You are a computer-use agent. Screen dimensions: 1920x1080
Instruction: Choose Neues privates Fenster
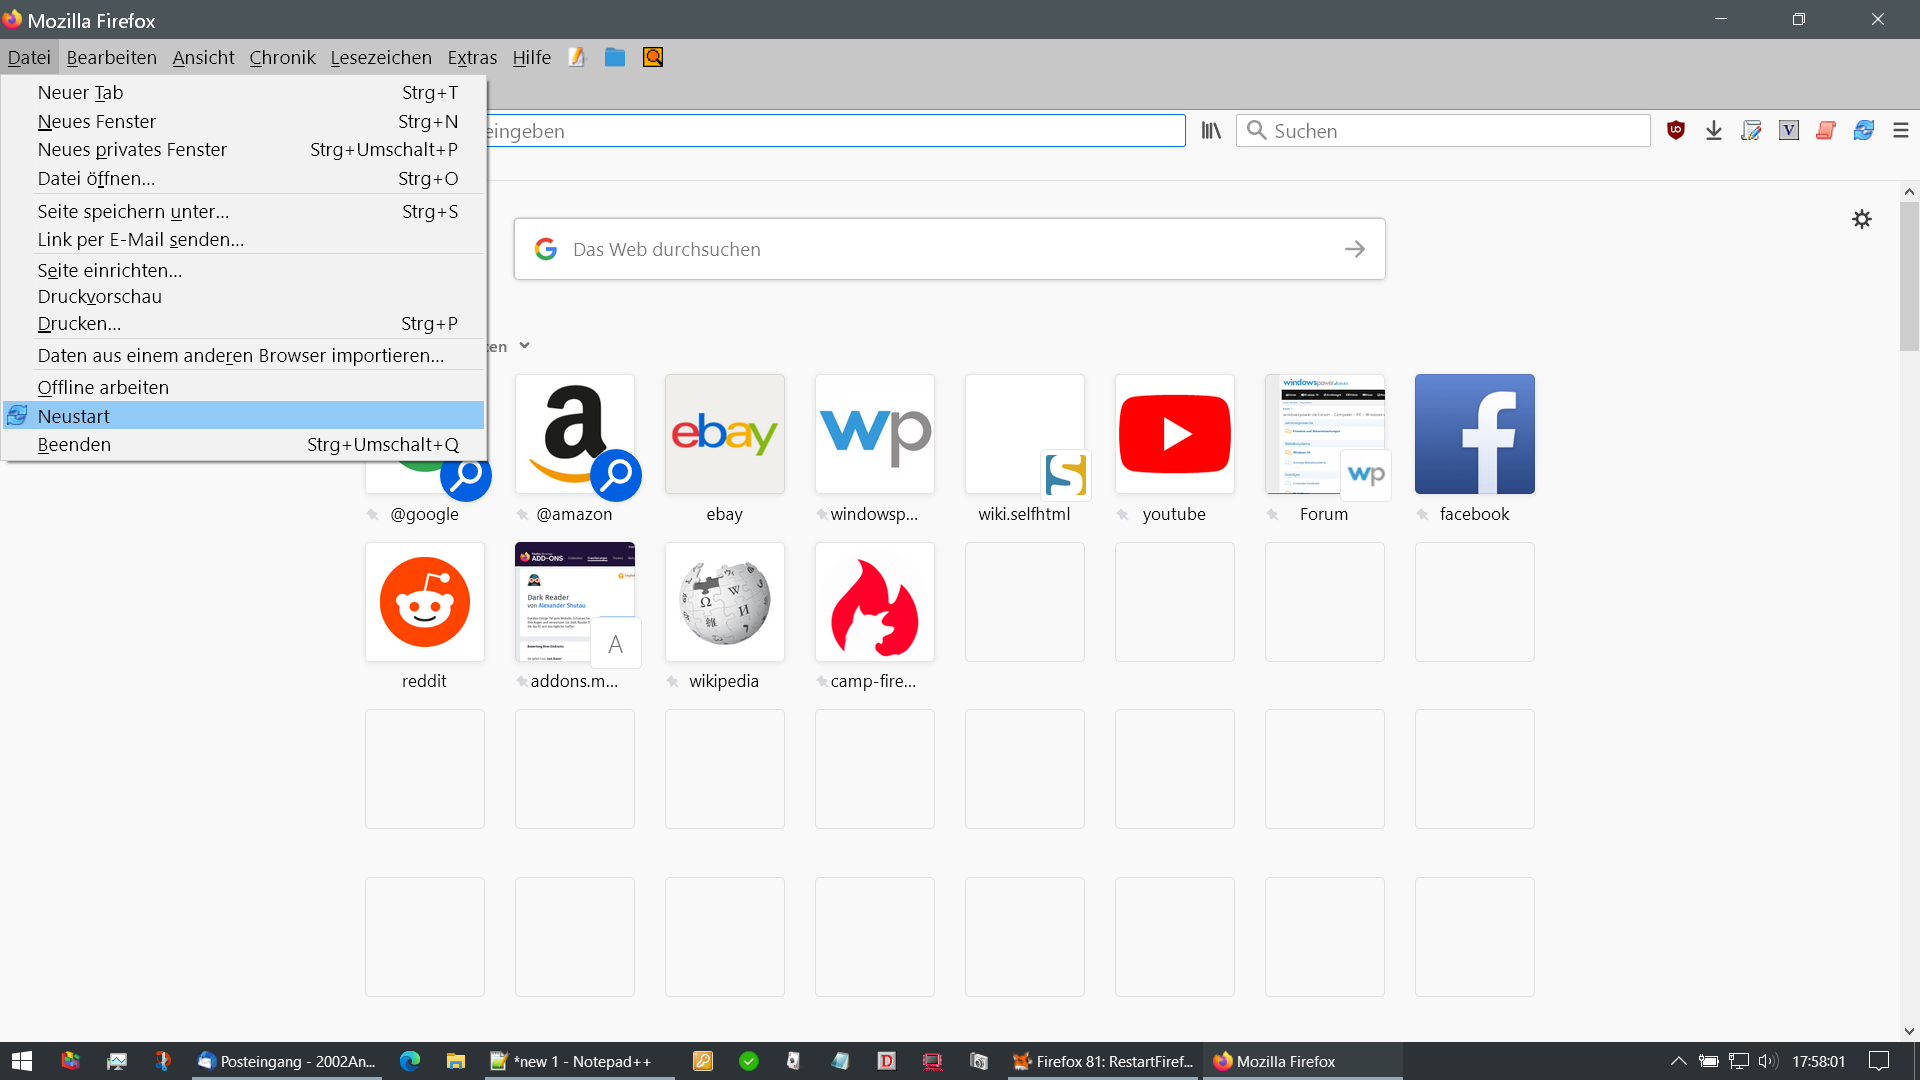[x=132, y=149]
